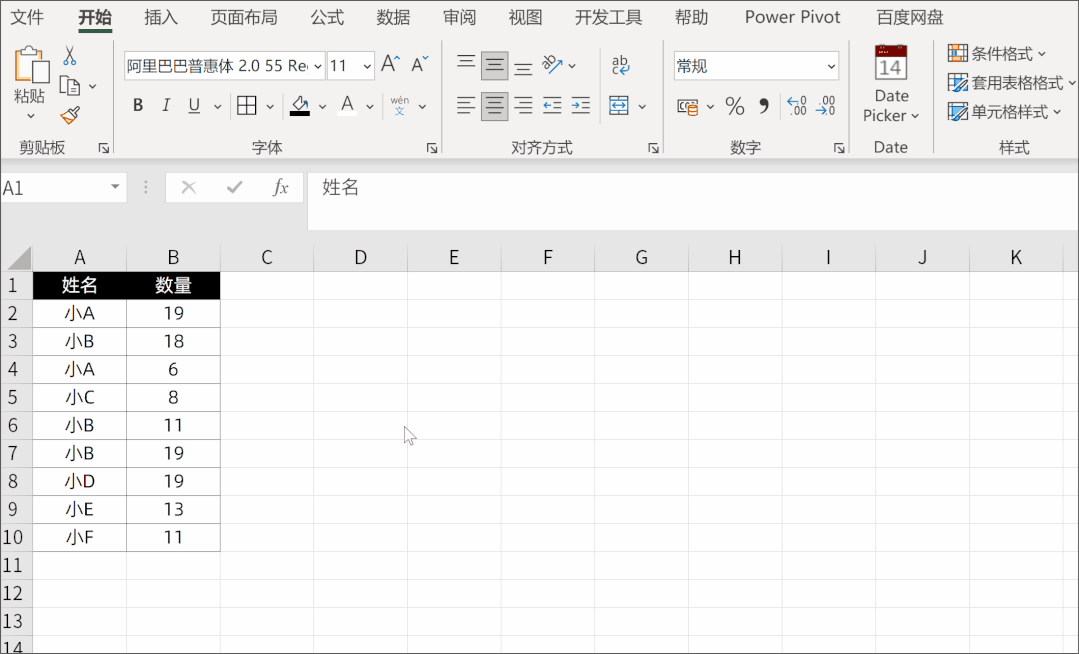Switch to the 插入 ribbon tab
The image size is (1079, 654).
click(x=161, y=17)
